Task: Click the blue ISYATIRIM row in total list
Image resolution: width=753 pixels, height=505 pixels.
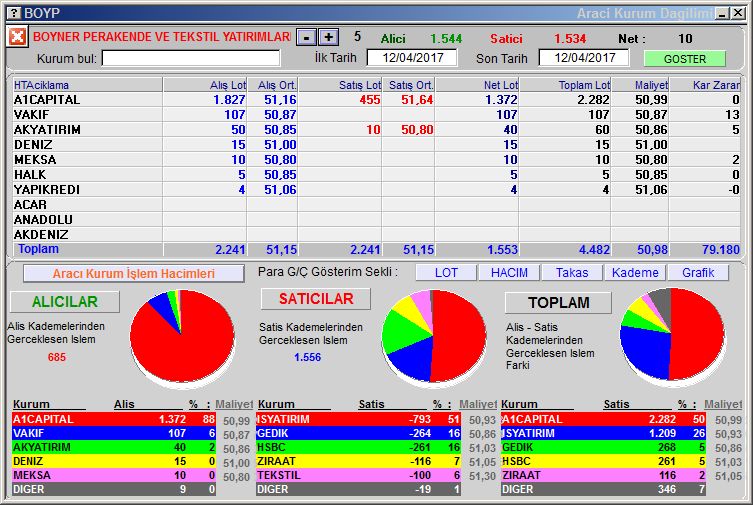Action: [603, 433]
